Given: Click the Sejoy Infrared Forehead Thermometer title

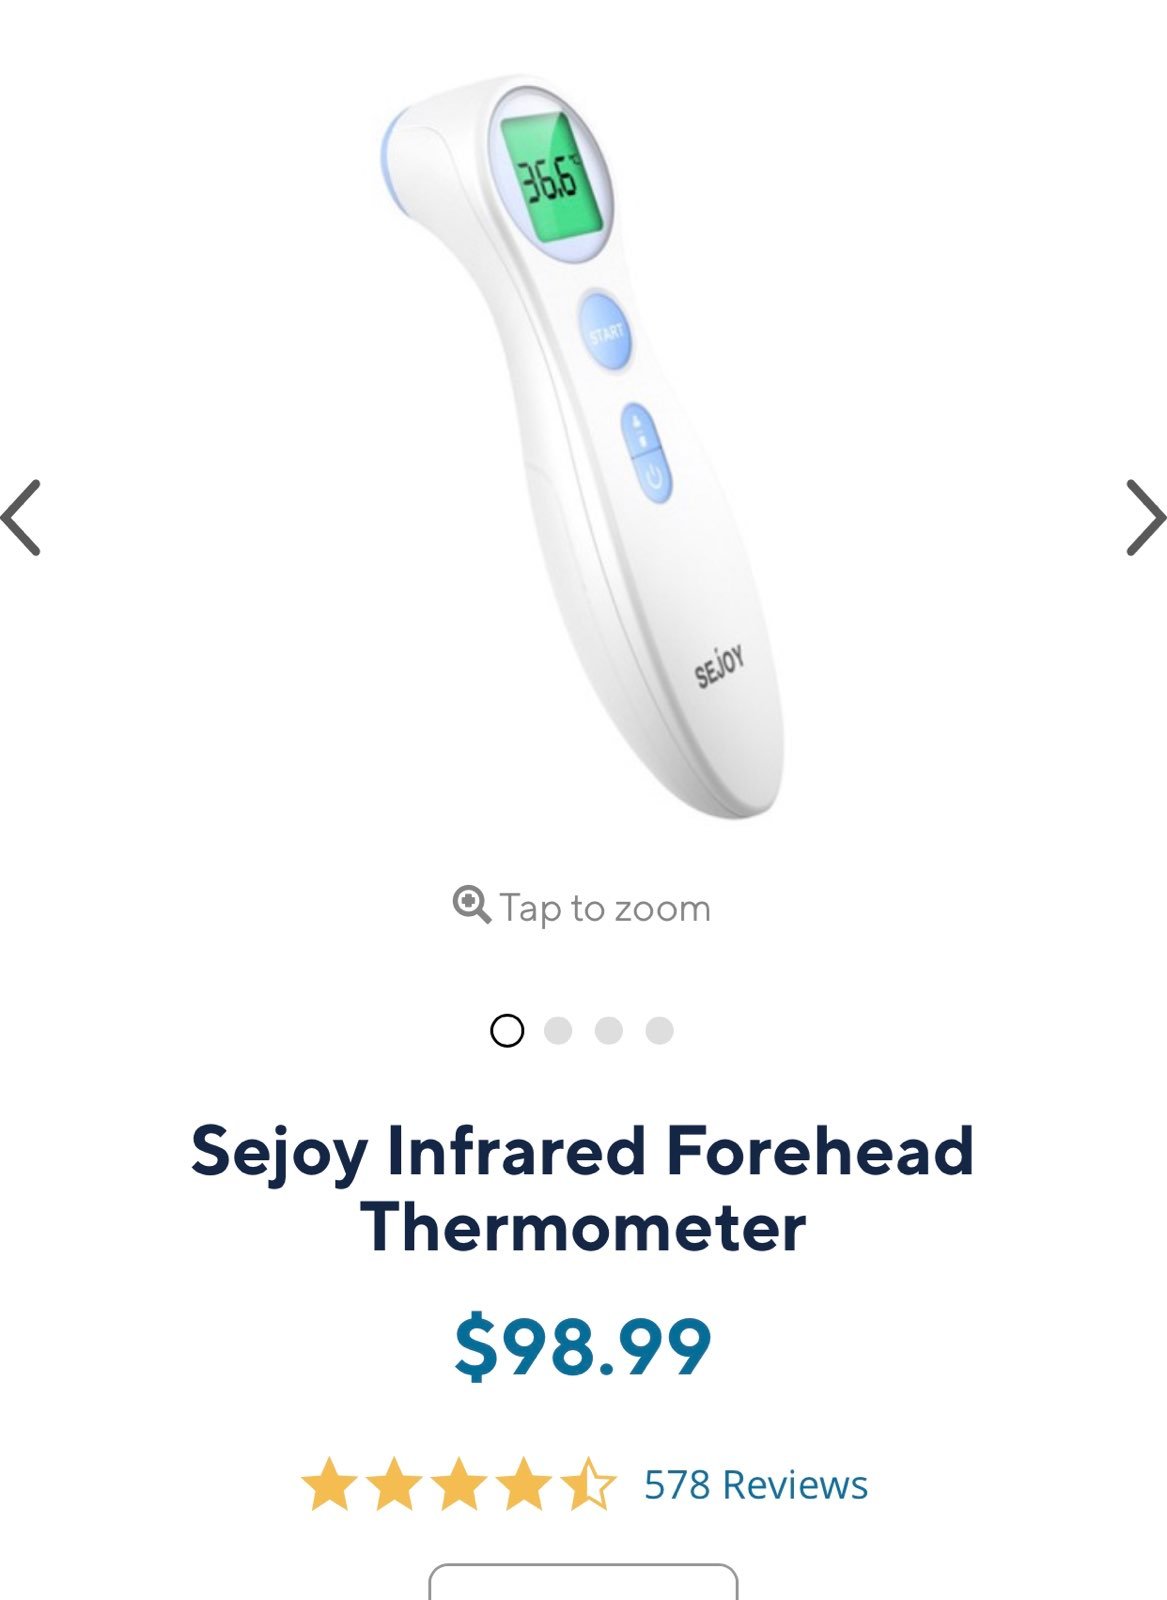Looking at the screenshot, I should coord(583,1188).
